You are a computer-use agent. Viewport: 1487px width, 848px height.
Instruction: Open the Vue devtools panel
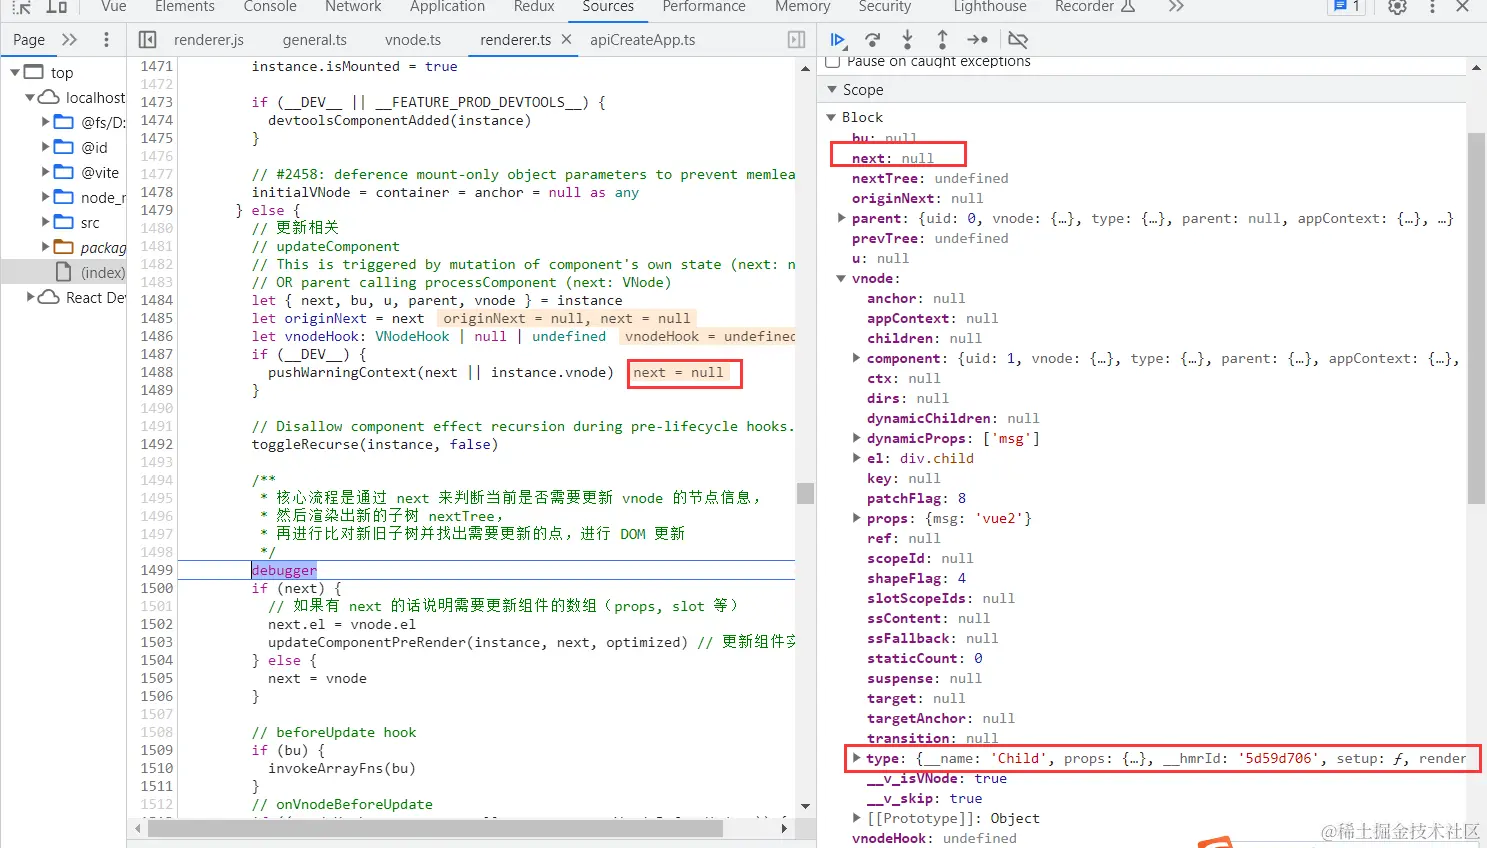coord(114,7)
